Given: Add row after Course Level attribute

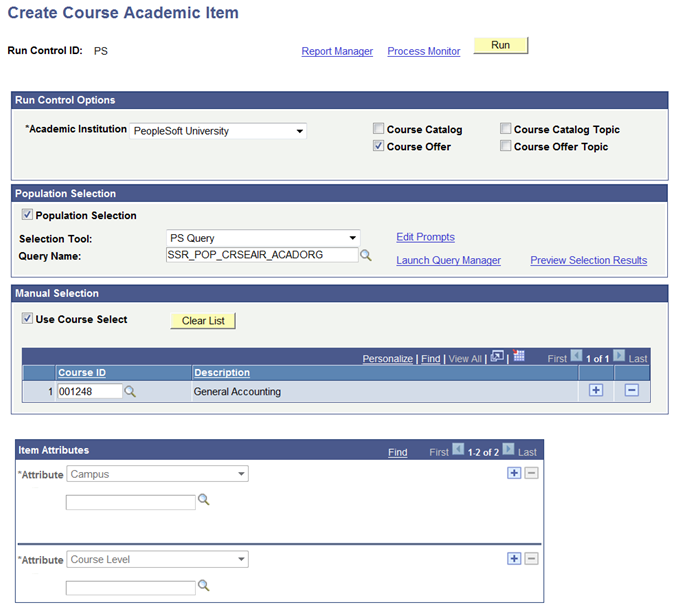Looking at the screenshot, I should [x=514, y=558].
